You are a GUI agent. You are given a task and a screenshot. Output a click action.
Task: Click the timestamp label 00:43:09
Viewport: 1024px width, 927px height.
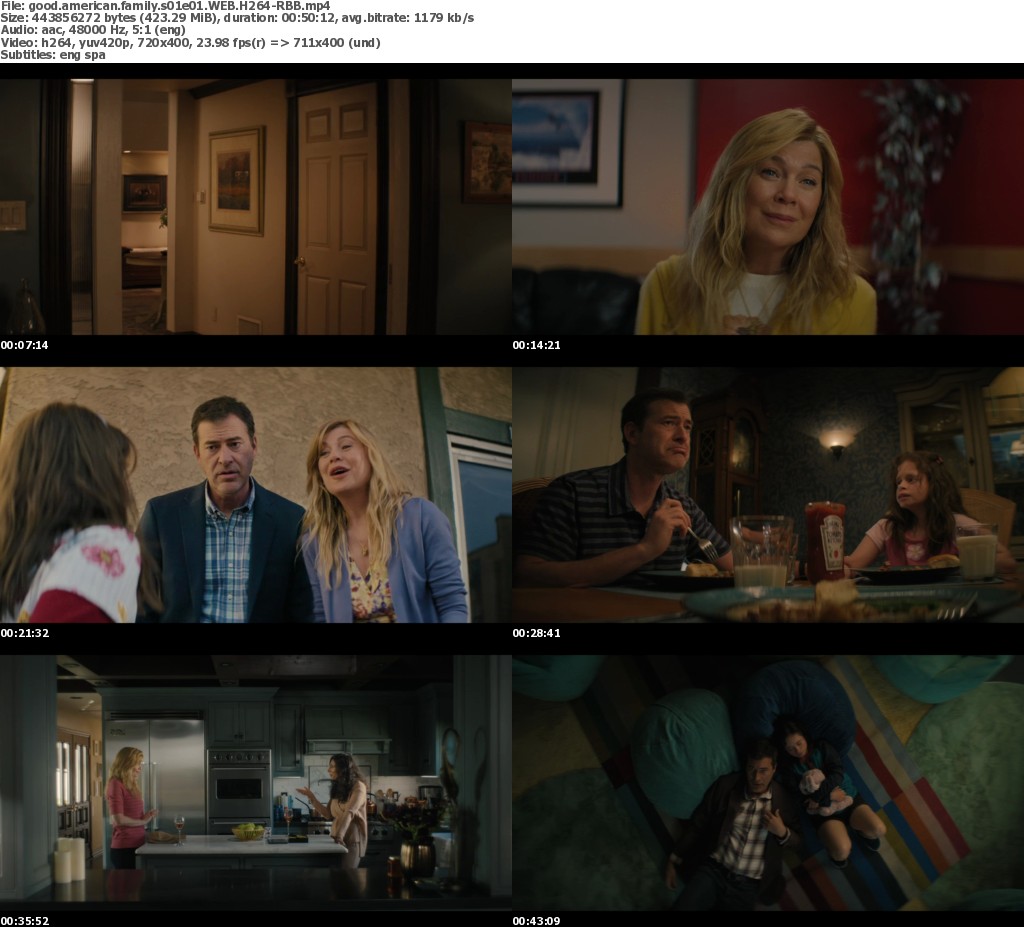536,921
